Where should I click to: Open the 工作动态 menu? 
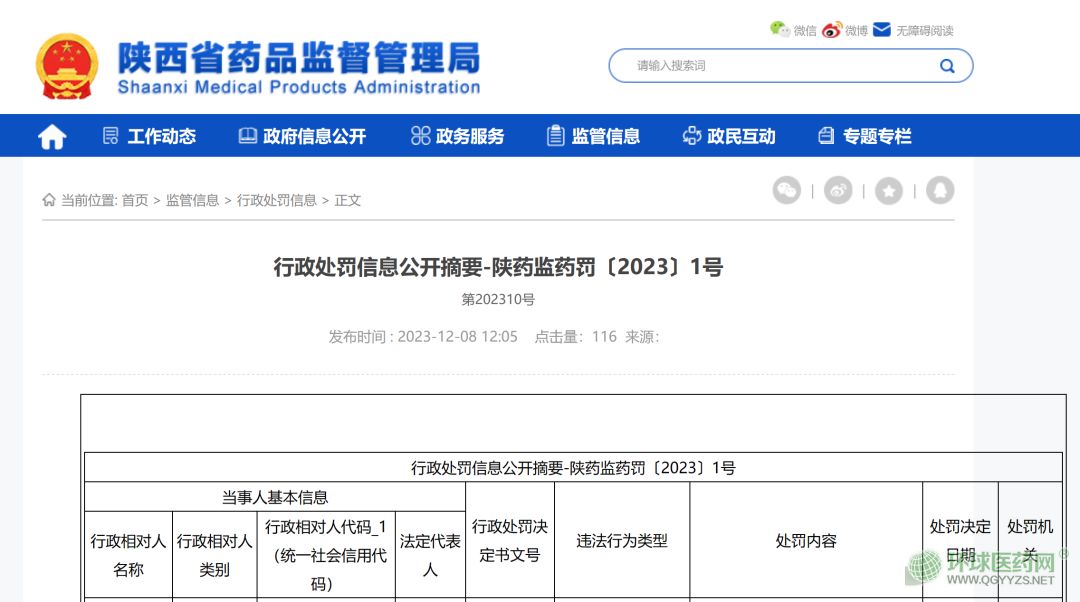coord(149,137)
